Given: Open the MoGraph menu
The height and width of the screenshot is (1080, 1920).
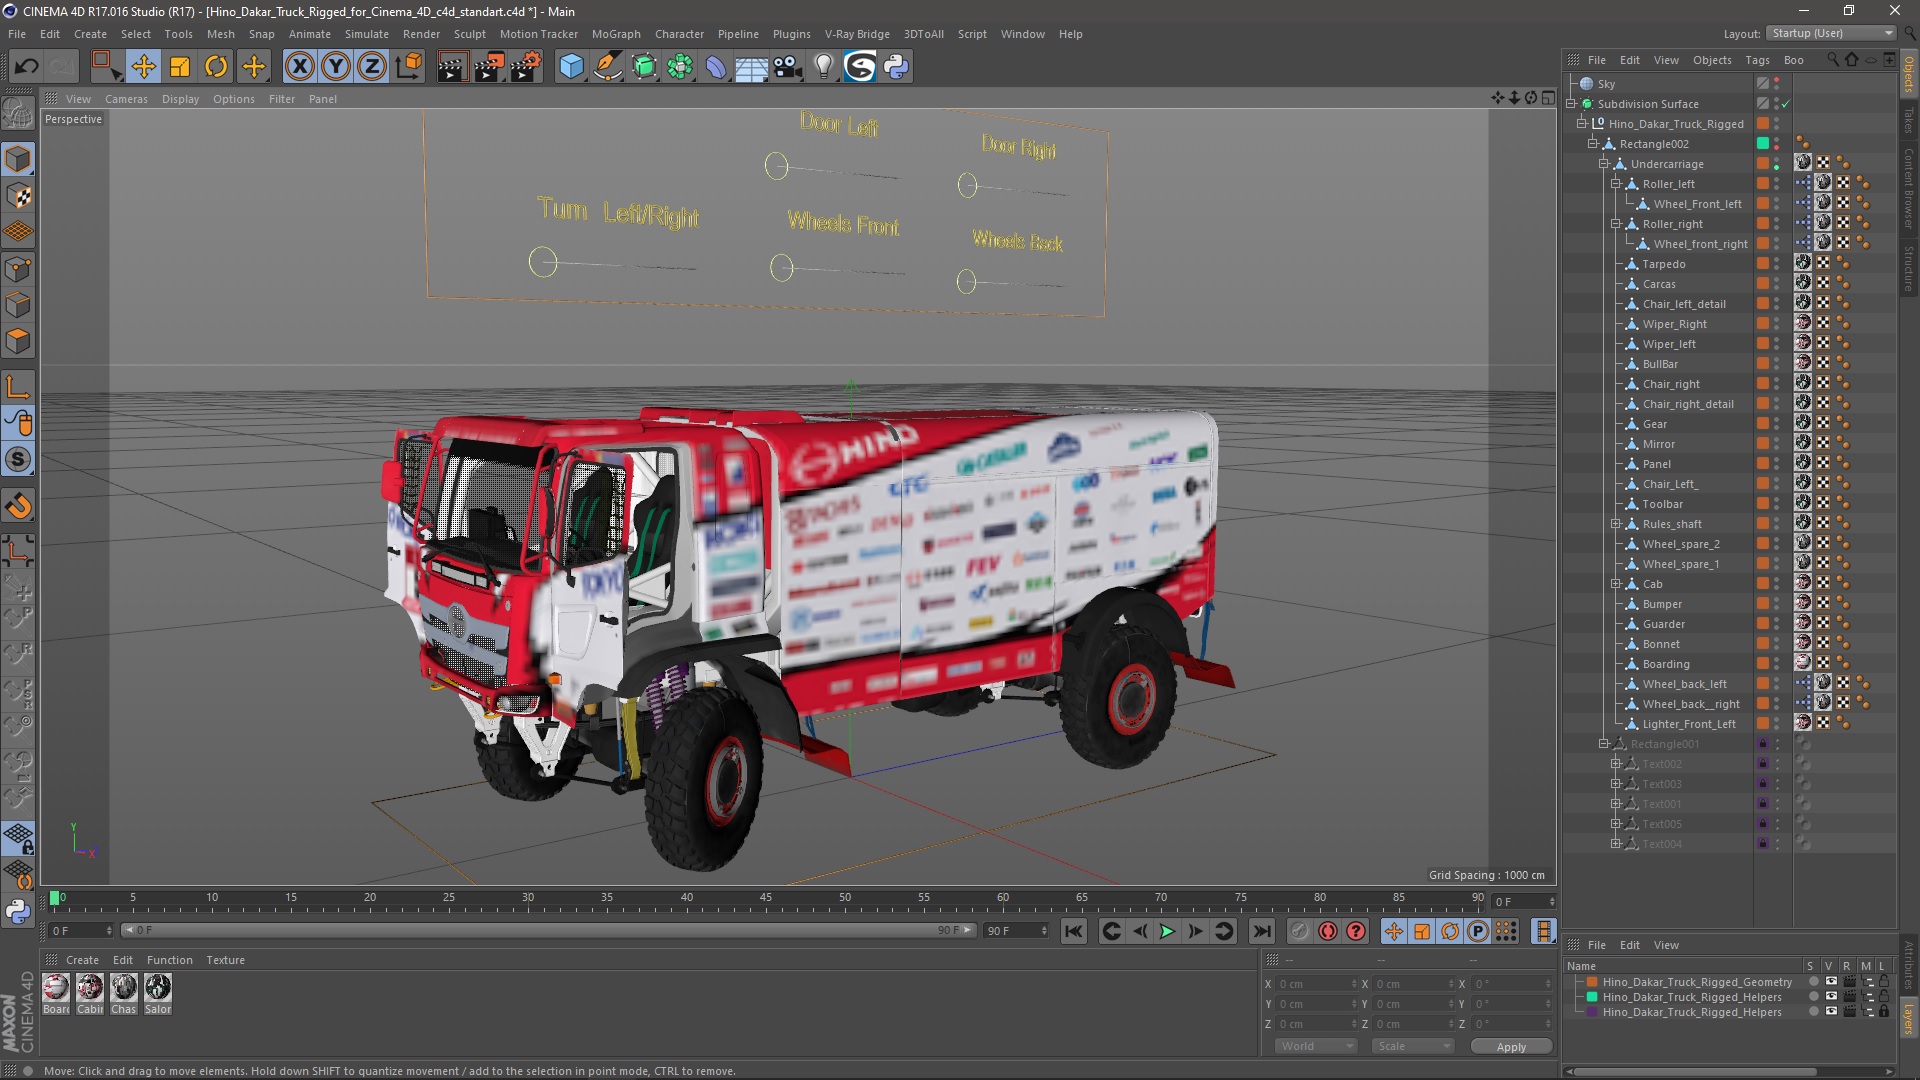Looking at the screenshot, I should click(616, 34).
